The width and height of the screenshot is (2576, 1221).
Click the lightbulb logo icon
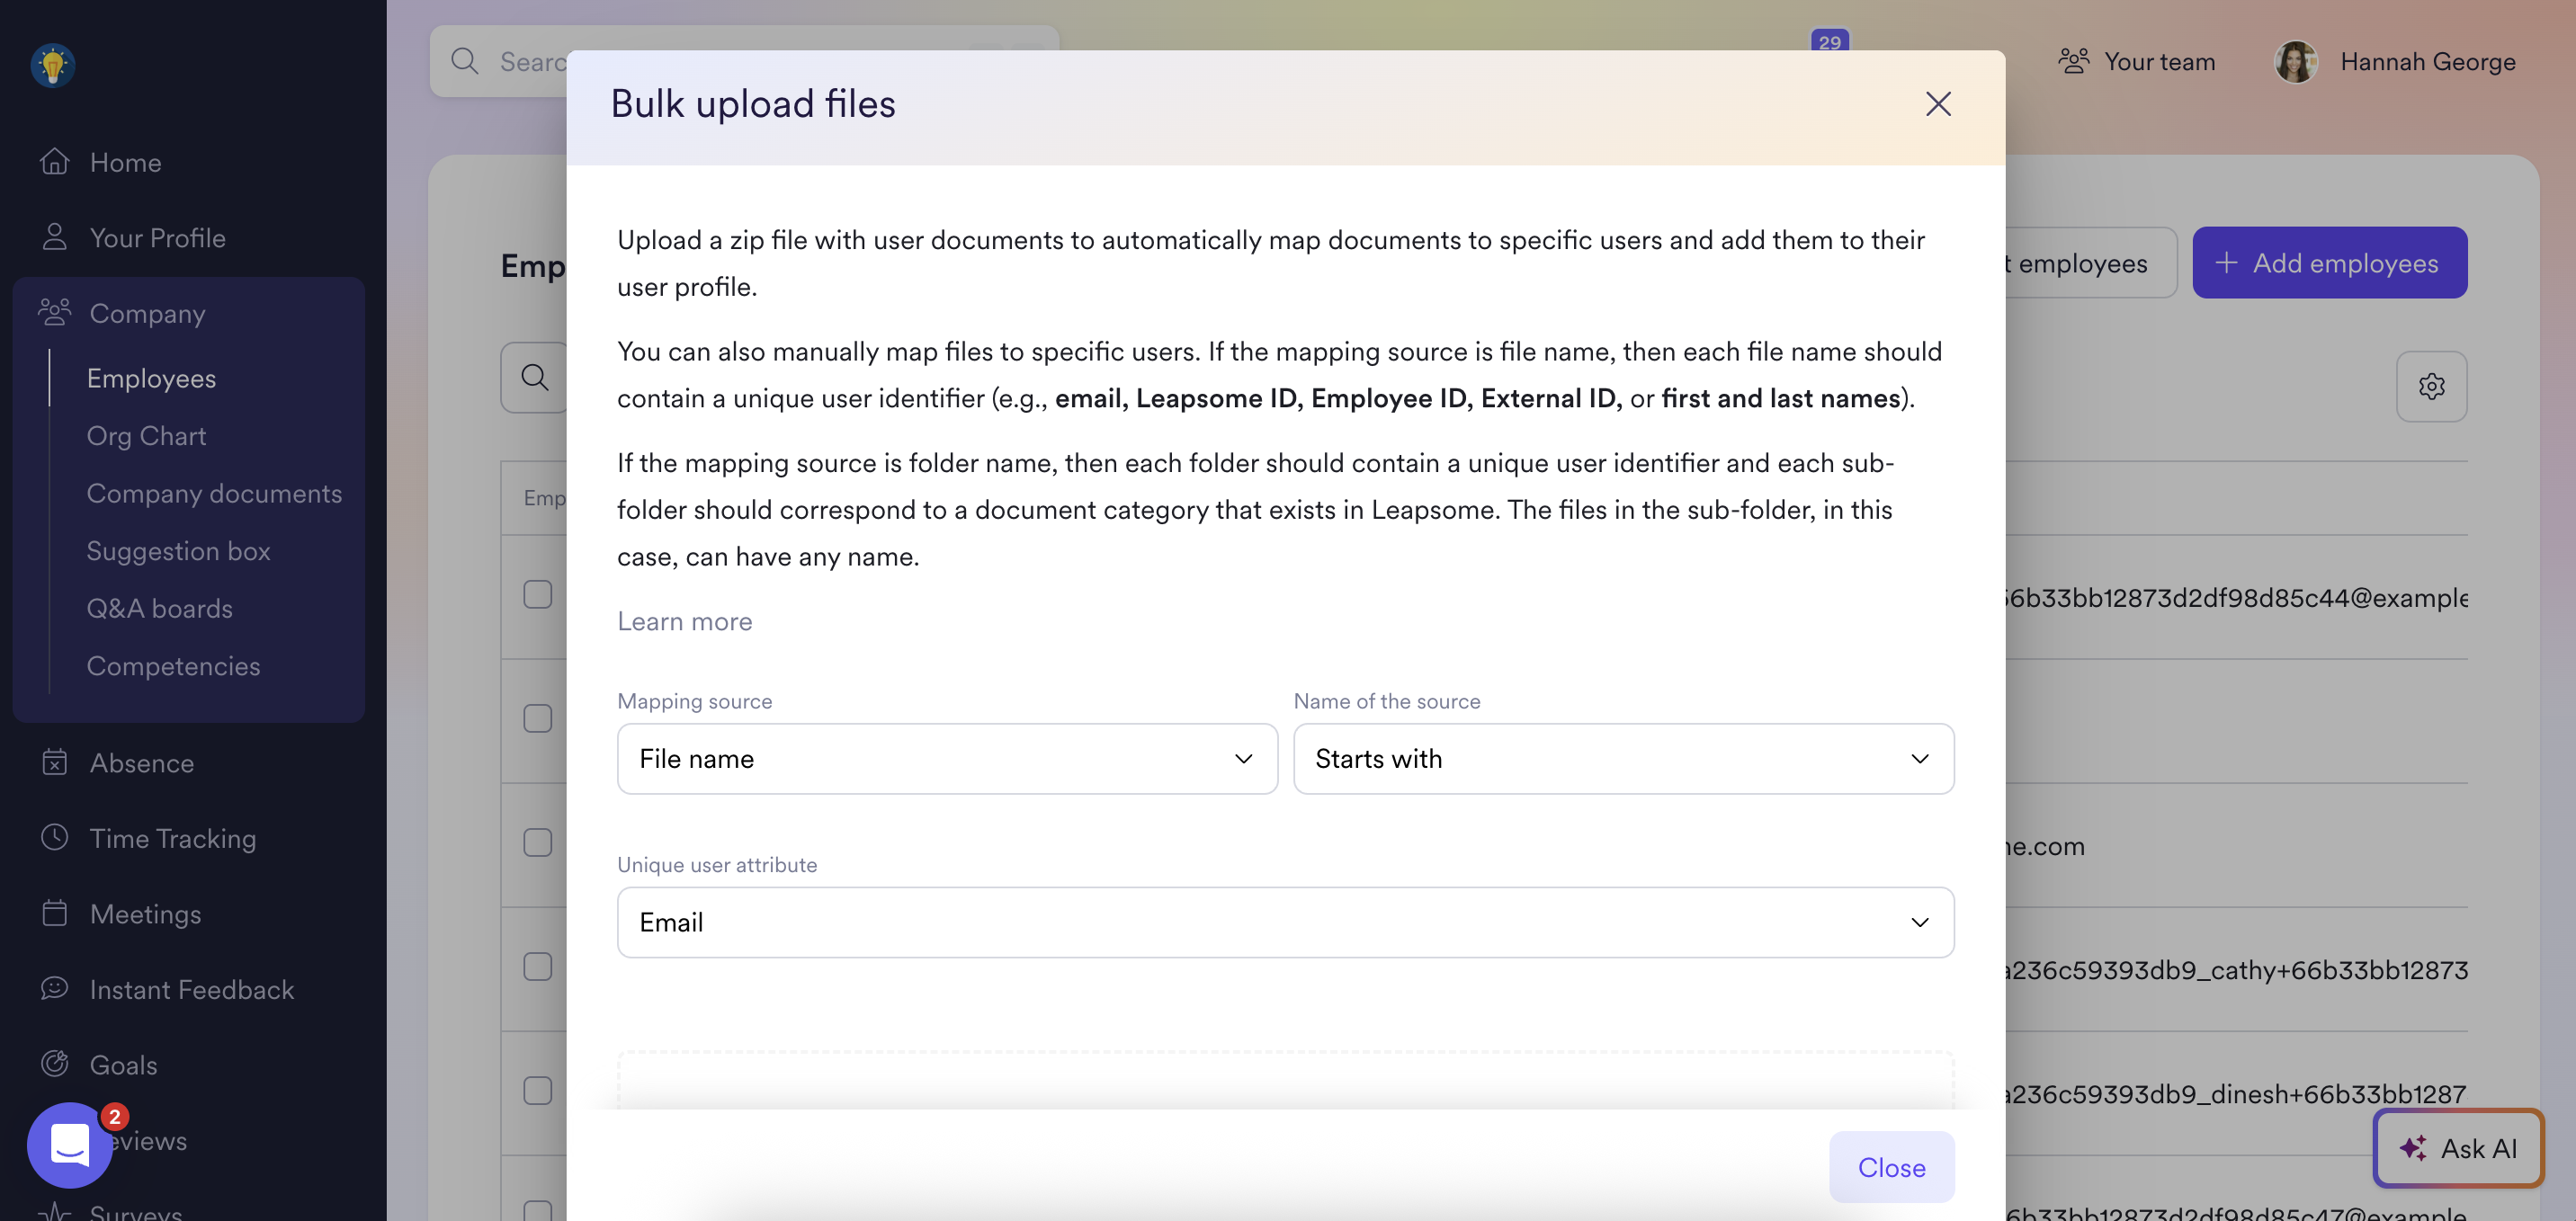(53, 66)
